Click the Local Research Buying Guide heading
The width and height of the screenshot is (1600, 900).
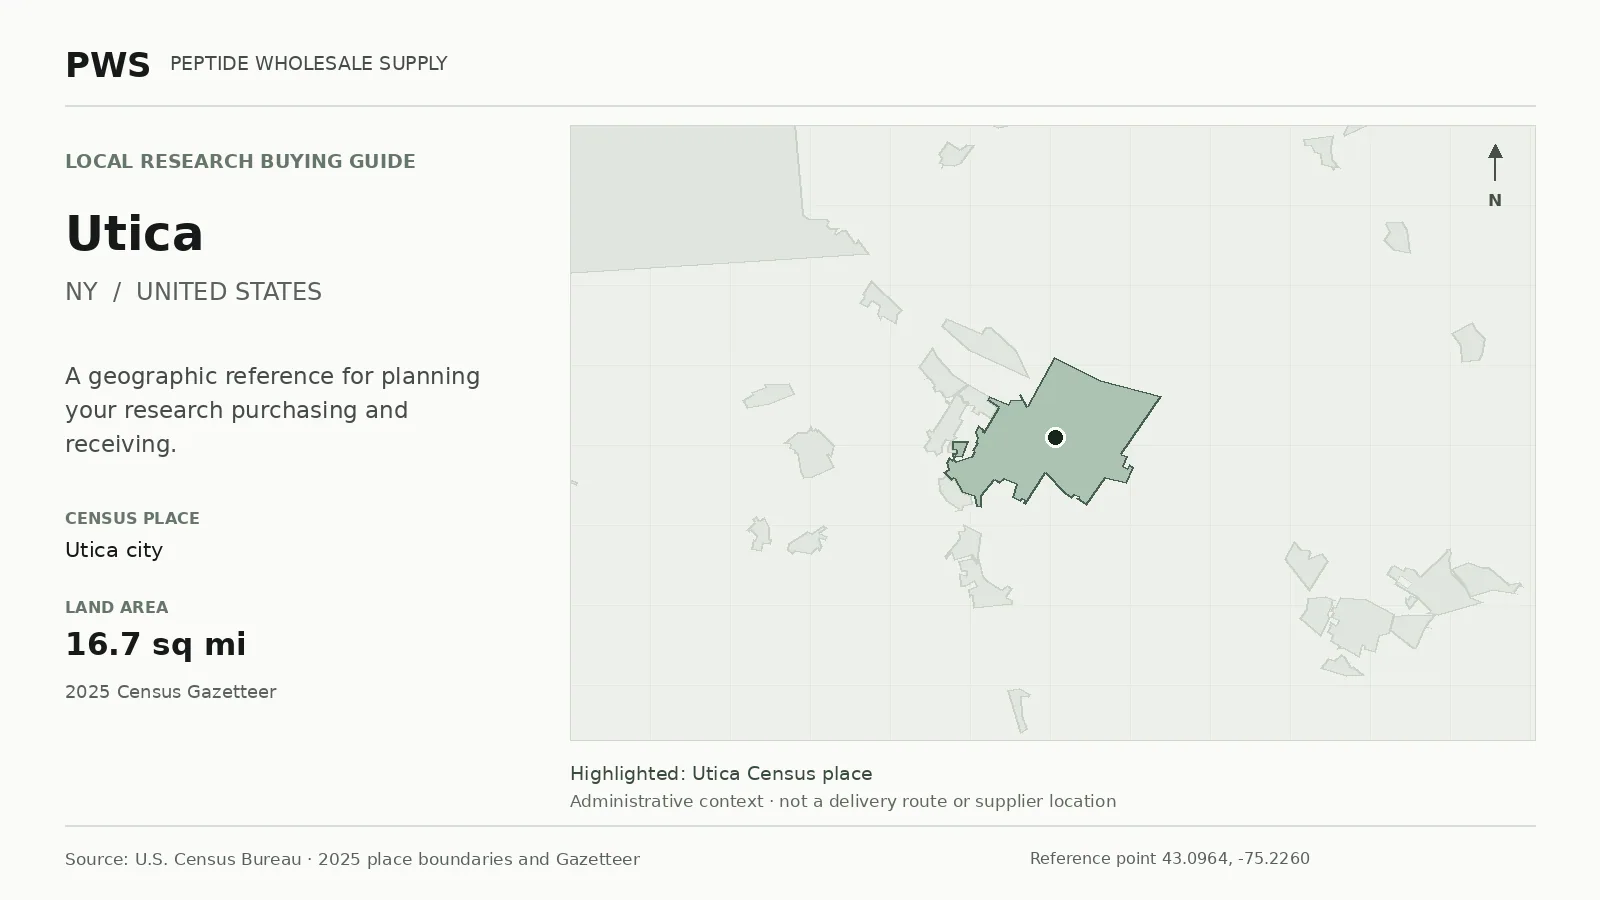click(240, 161)
